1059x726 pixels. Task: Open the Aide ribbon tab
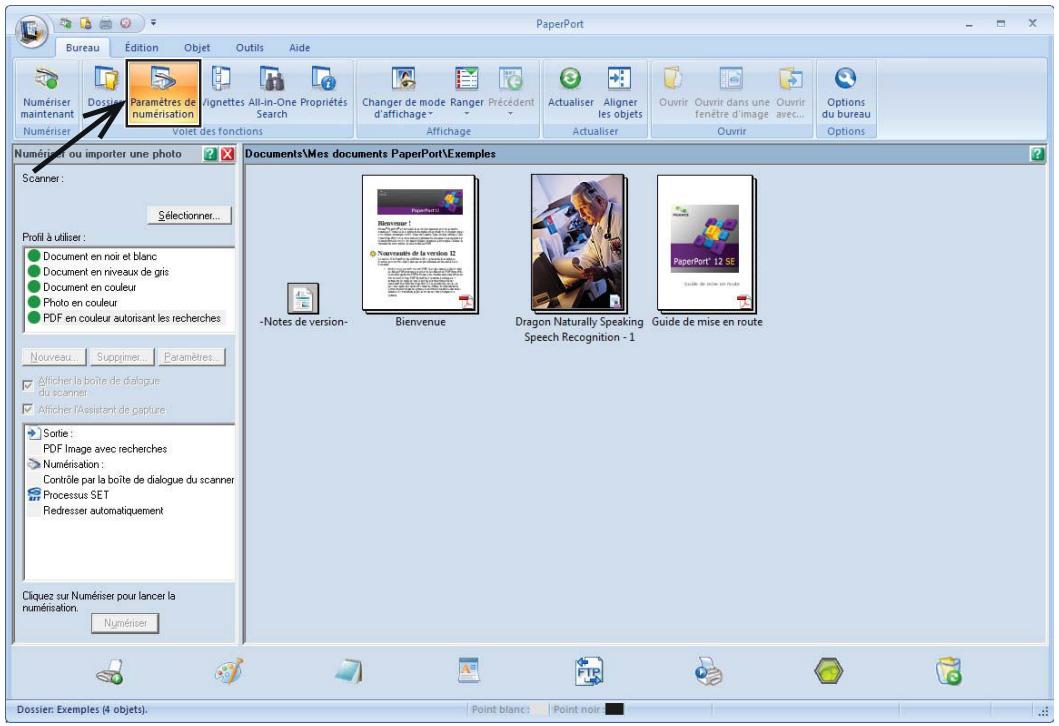pyautogui.click(x=299, y=47)
